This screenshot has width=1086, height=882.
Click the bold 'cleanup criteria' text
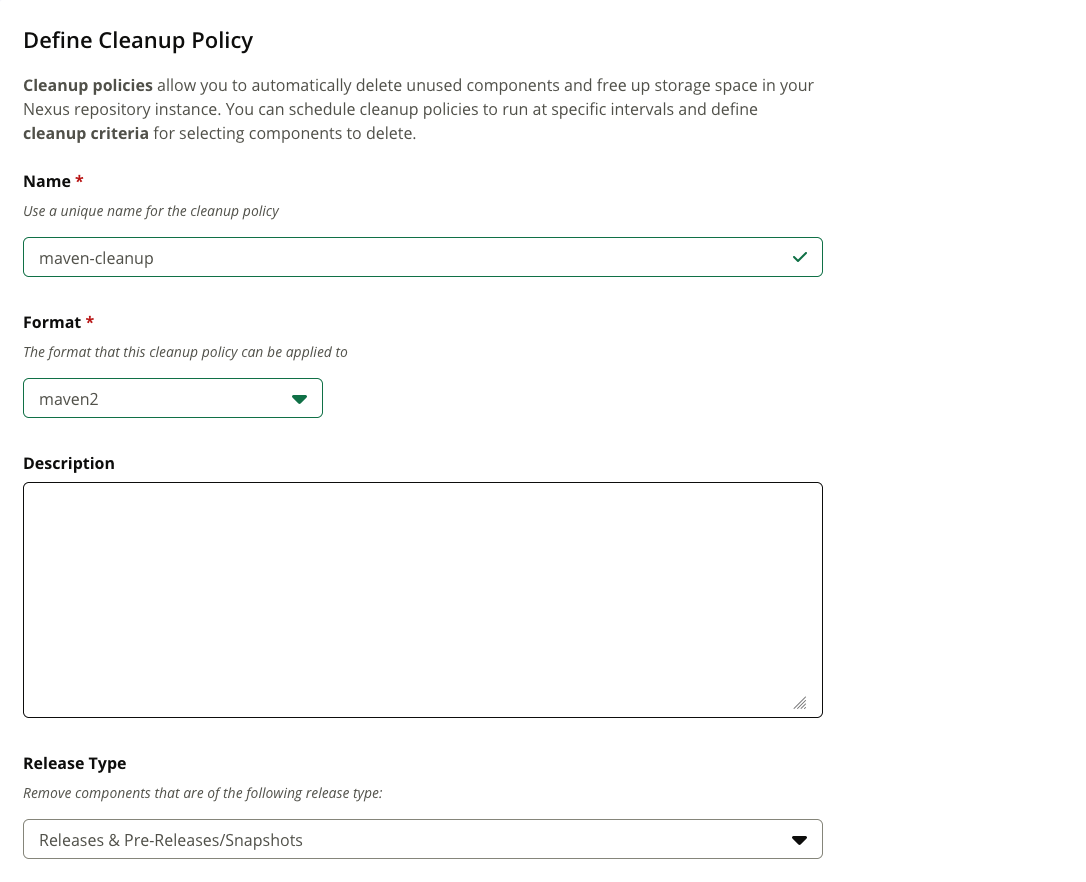point(86,133)
